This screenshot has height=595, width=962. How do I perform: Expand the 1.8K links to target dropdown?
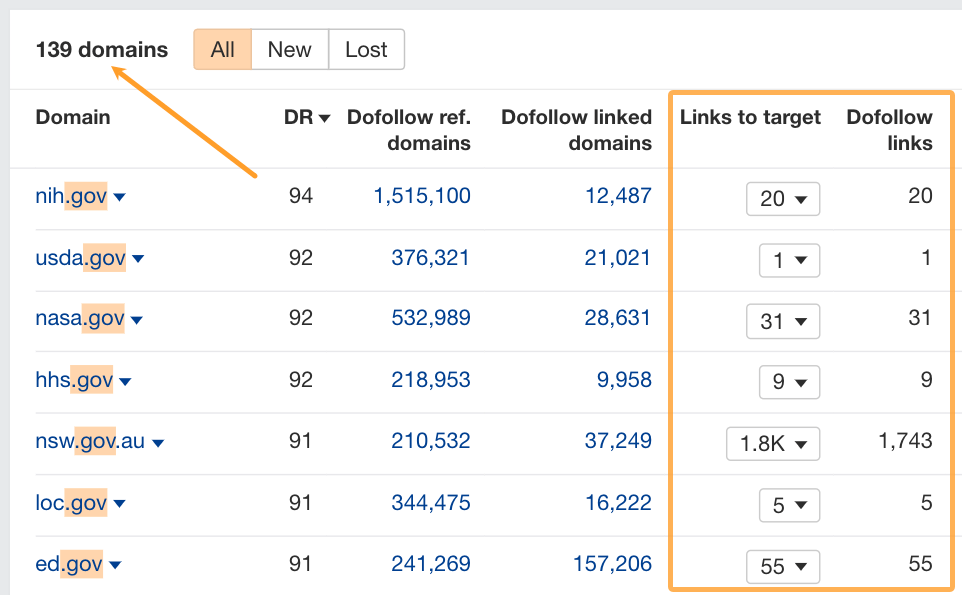click(773, 444)
